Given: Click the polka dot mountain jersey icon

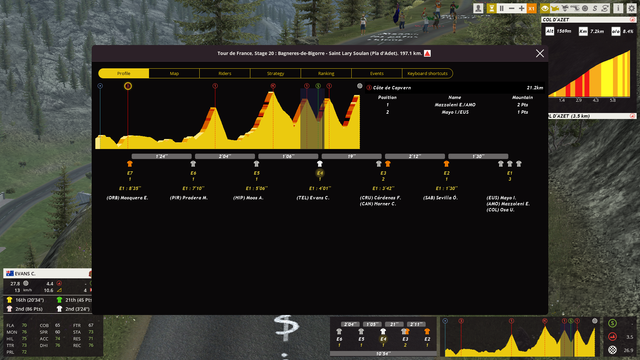Looking at the screenshot, I should coord(10,309).
